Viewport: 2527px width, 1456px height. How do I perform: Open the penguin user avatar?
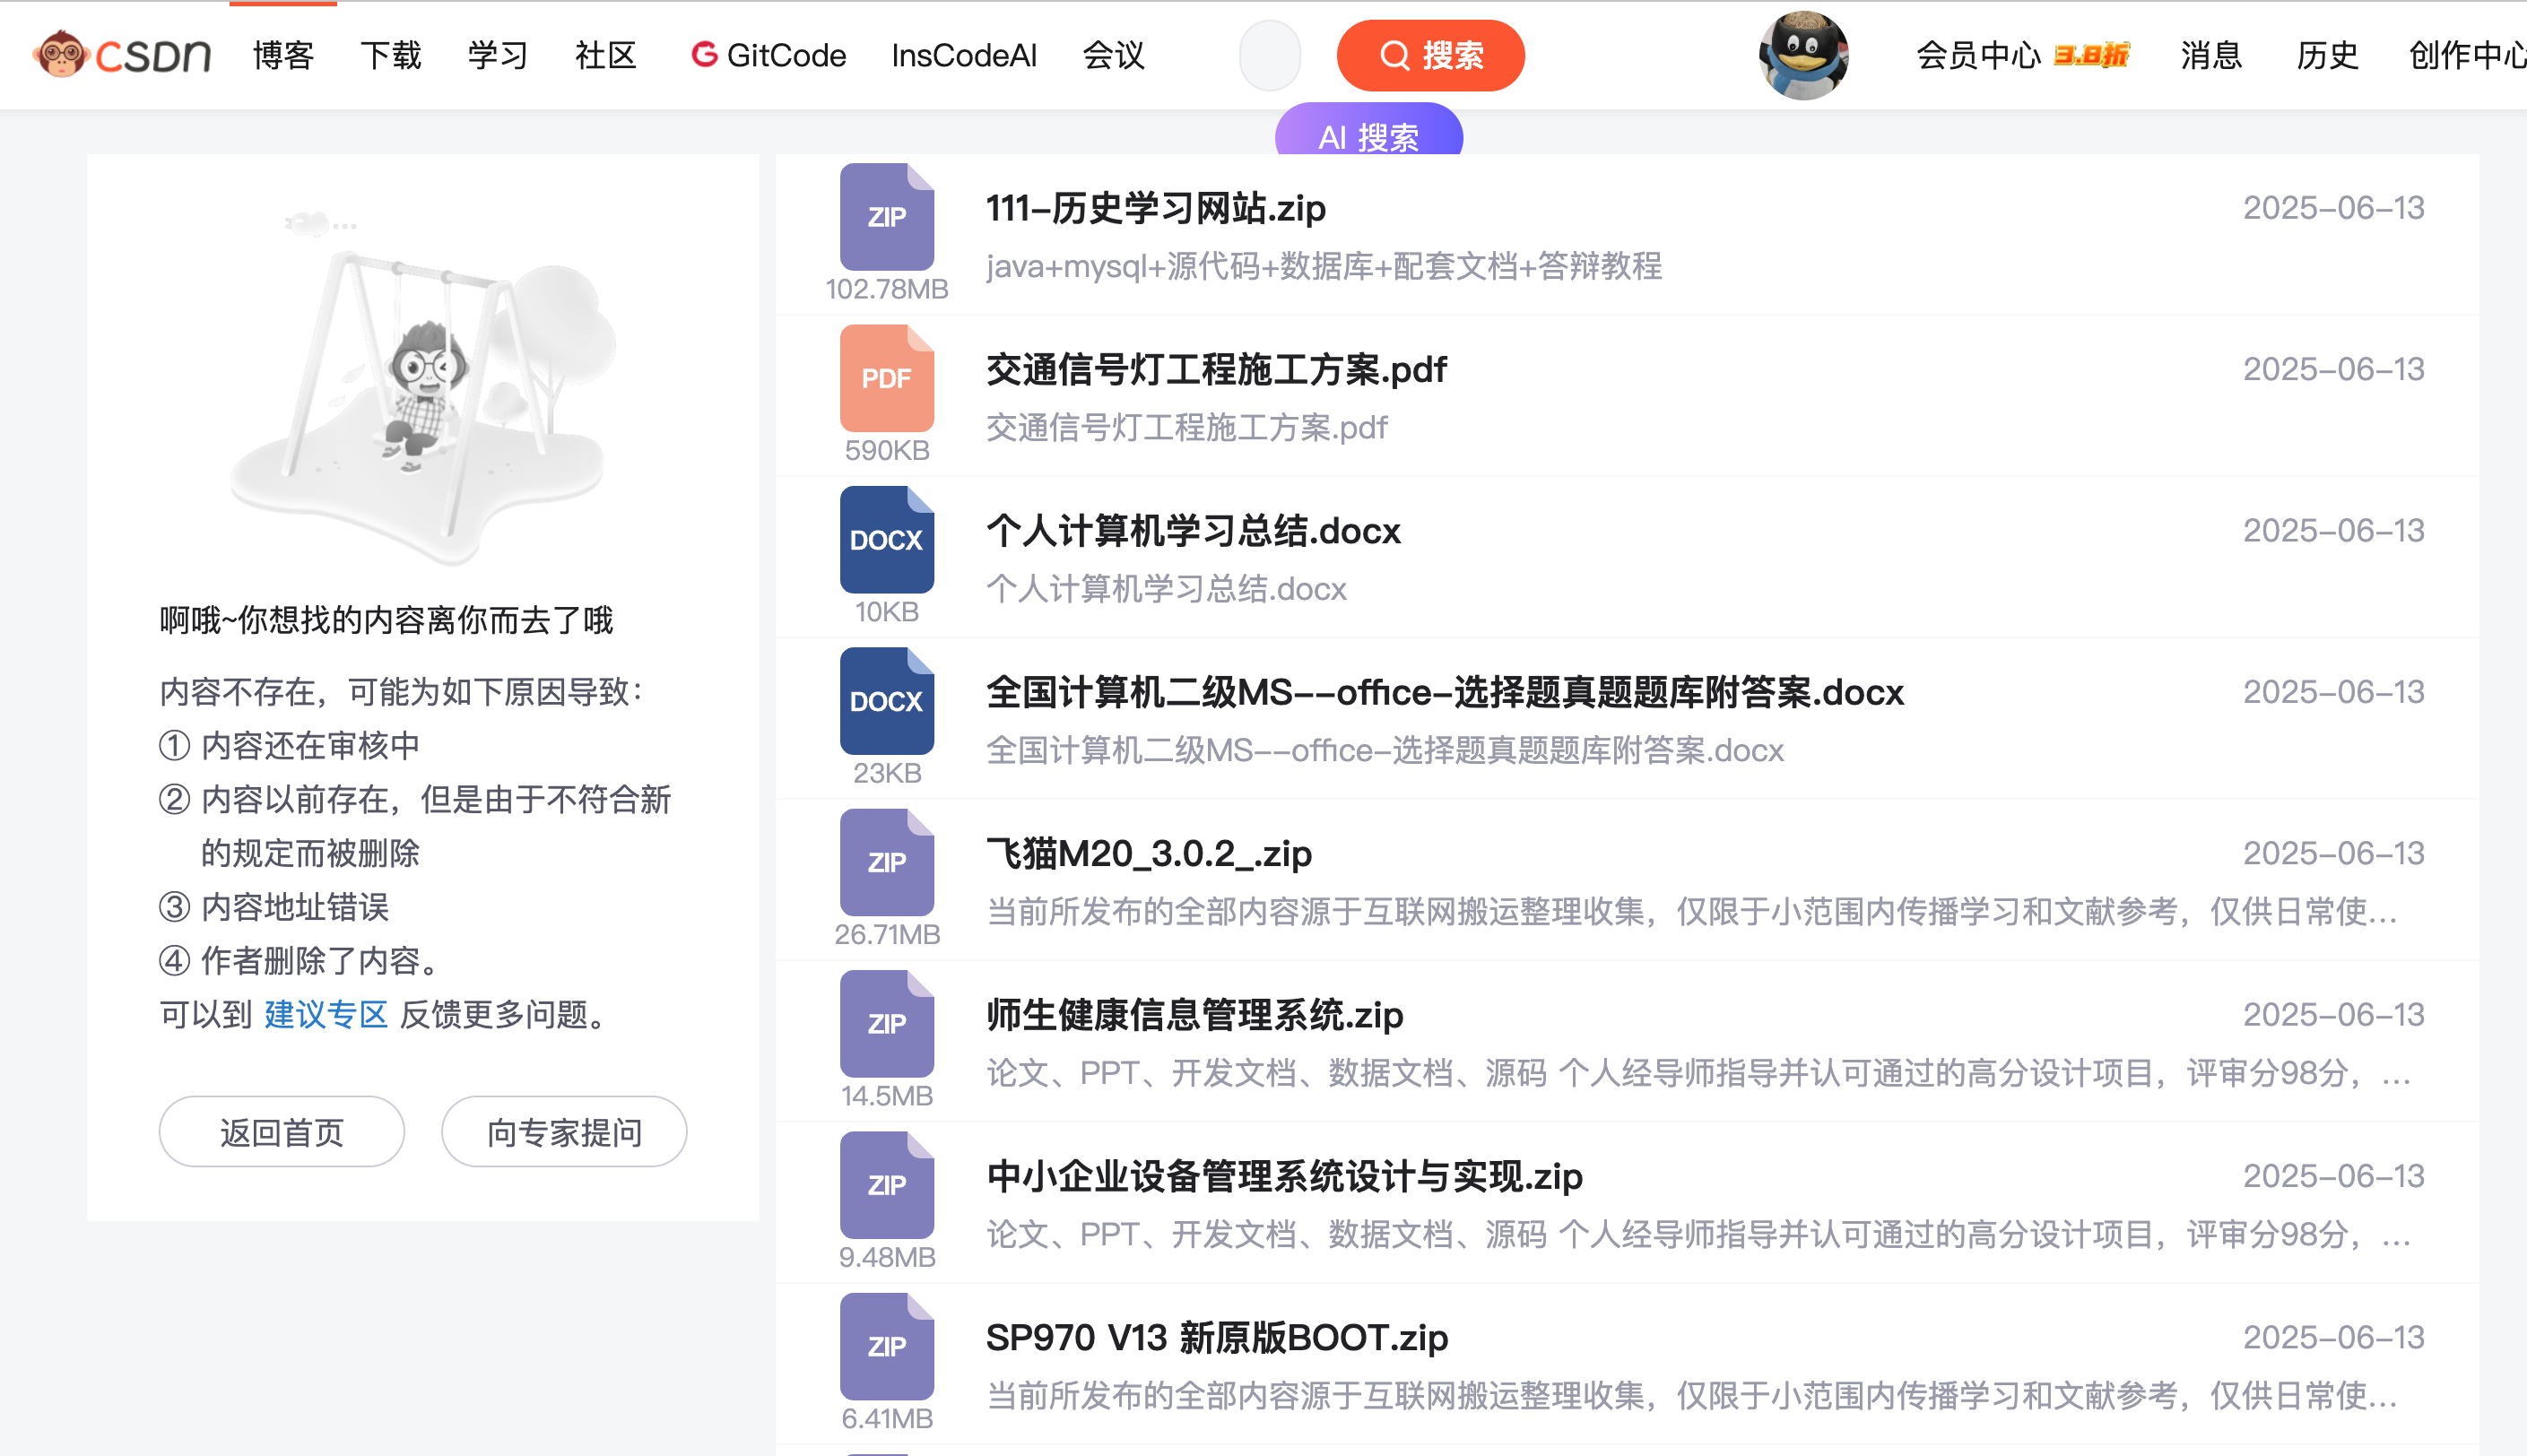[x=1803, y=55]
